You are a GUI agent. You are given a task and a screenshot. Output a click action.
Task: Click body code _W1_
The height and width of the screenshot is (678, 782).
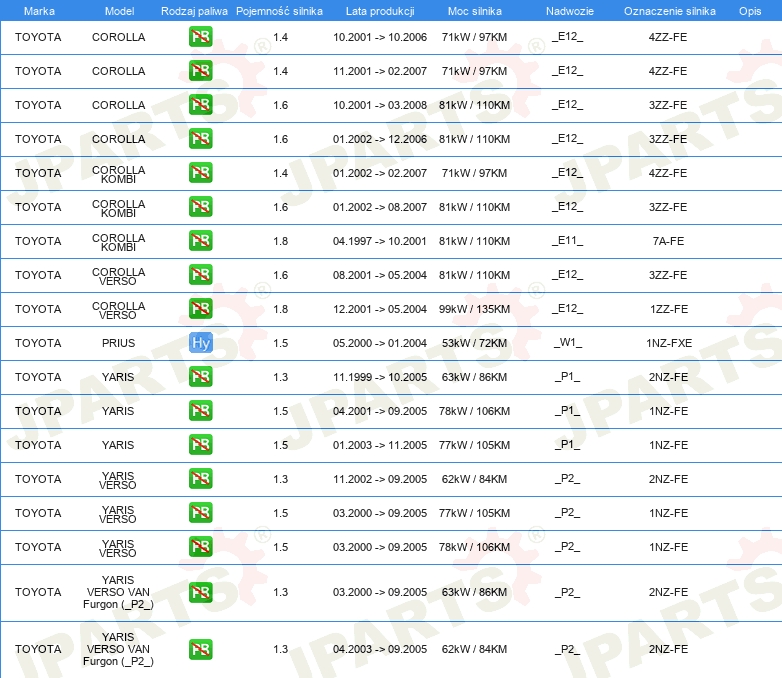pos(568,342)
